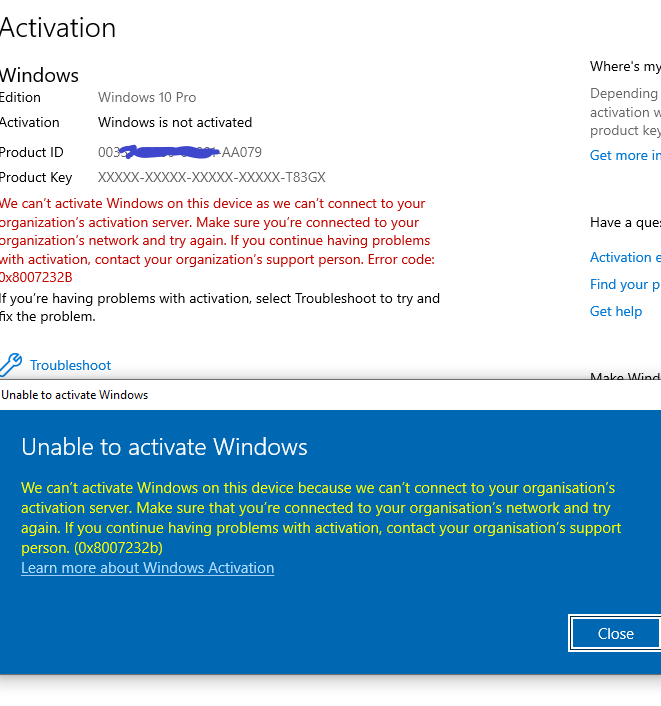
Task: Click the Product ID label
Action: 32,152
